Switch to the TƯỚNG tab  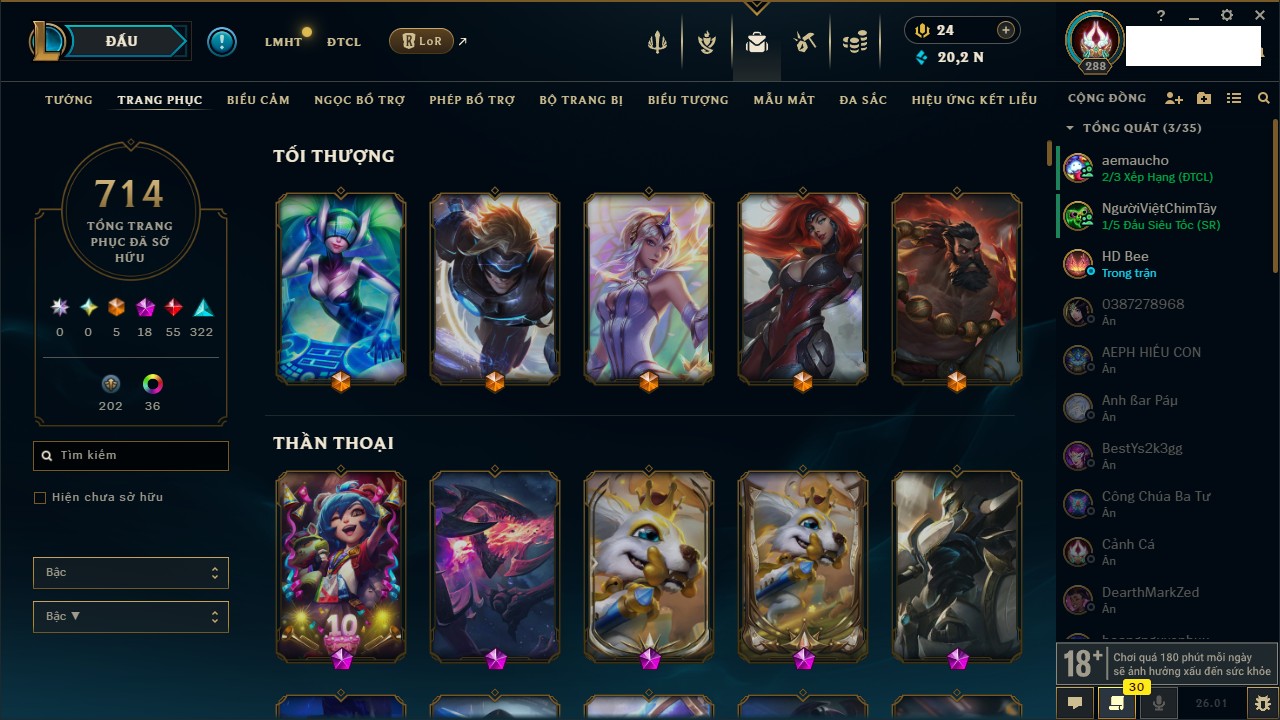69,100
